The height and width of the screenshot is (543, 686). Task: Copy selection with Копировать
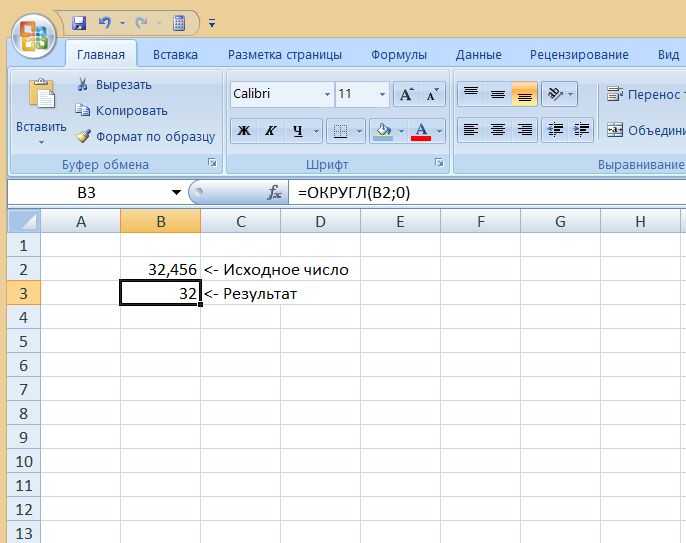click(121, 111)
